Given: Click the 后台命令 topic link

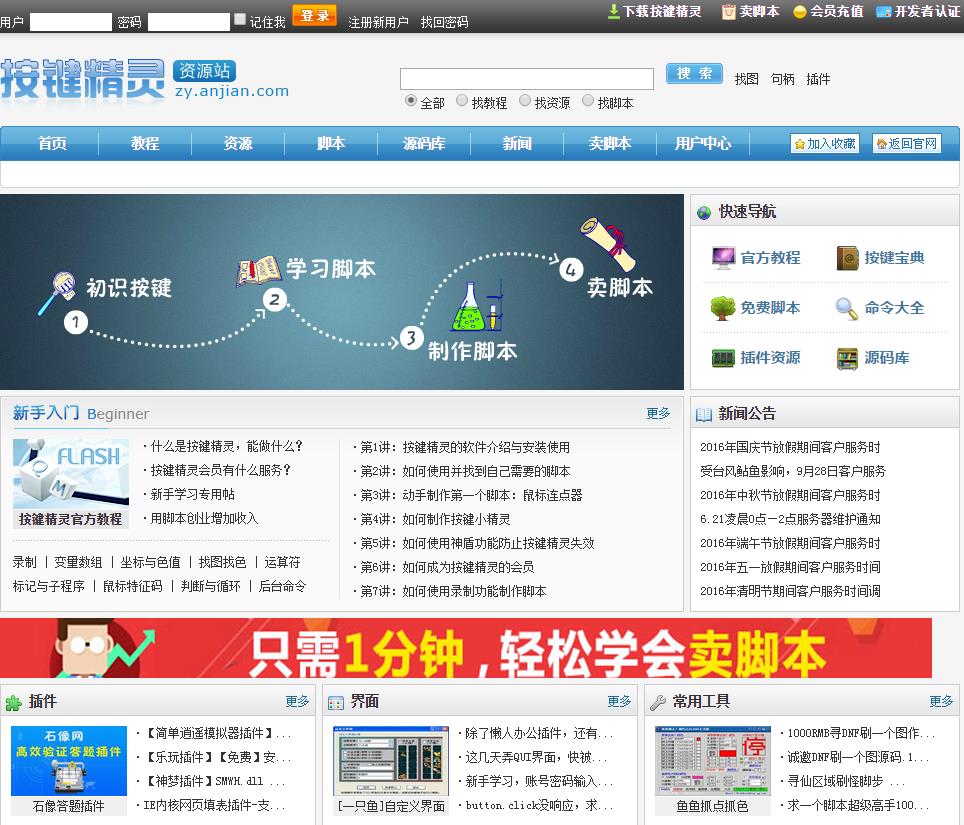Looking at the screenshot, I should (x=282, y=586).
